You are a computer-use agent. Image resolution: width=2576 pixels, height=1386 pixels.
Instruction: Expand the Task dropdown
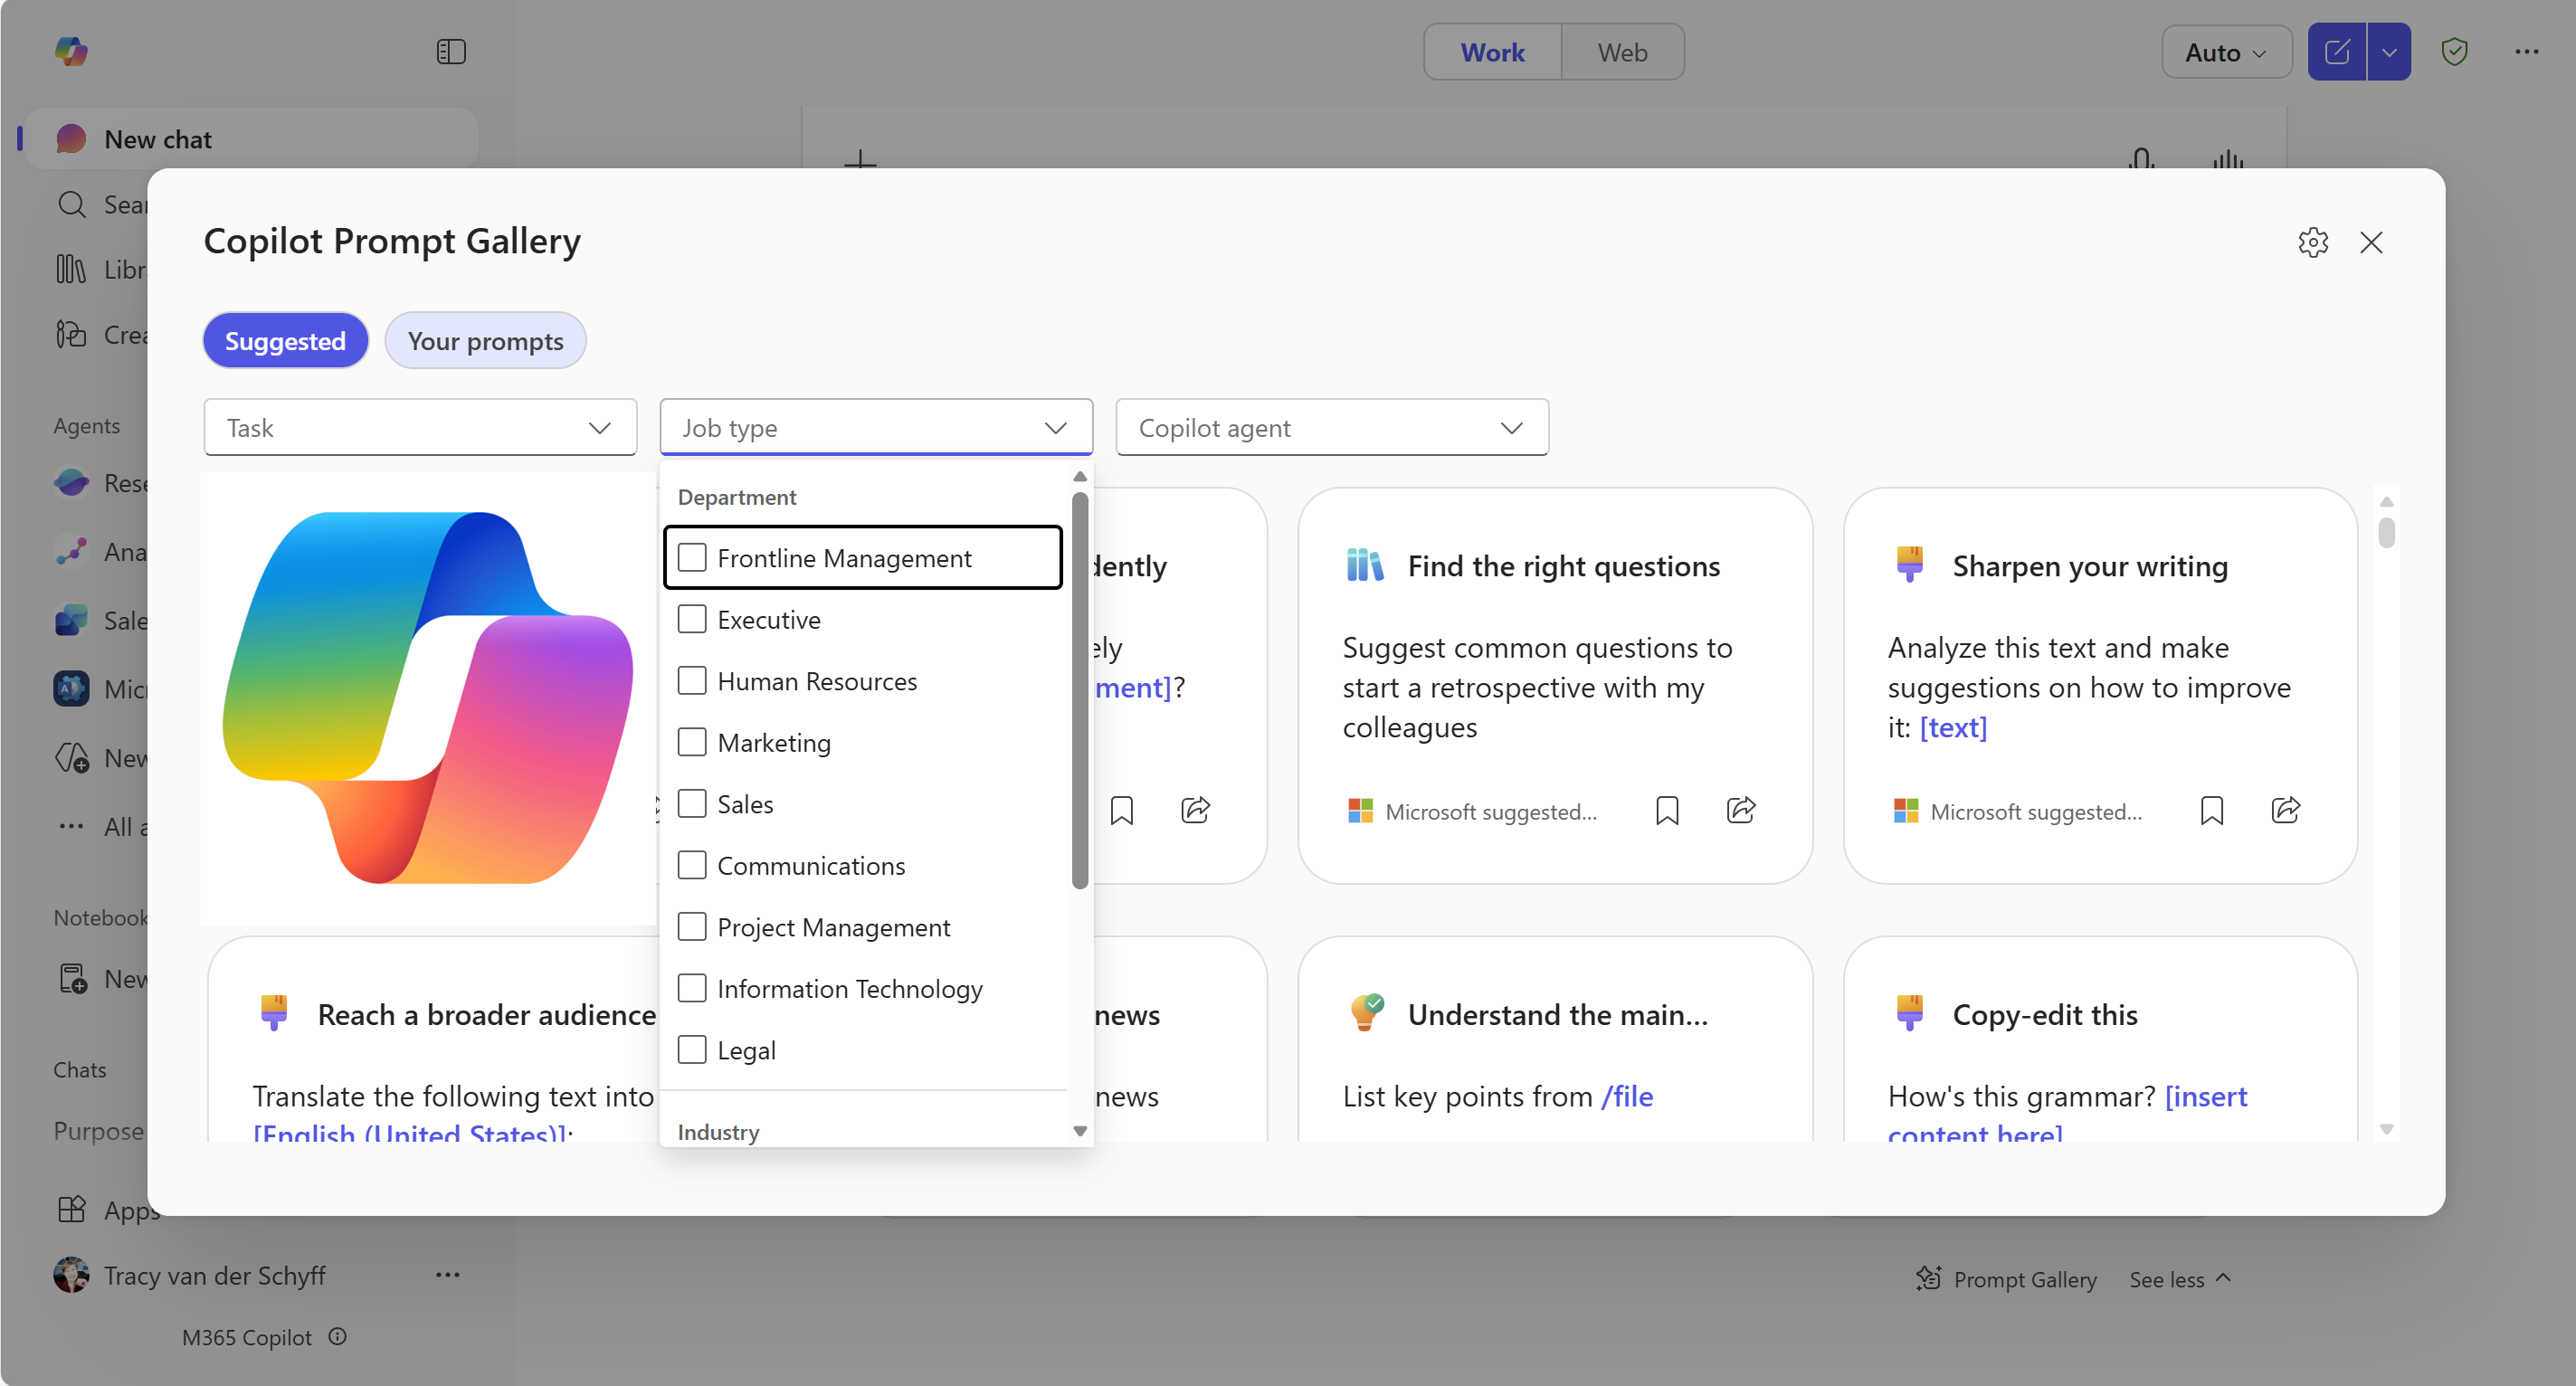(x=420, y=428)
